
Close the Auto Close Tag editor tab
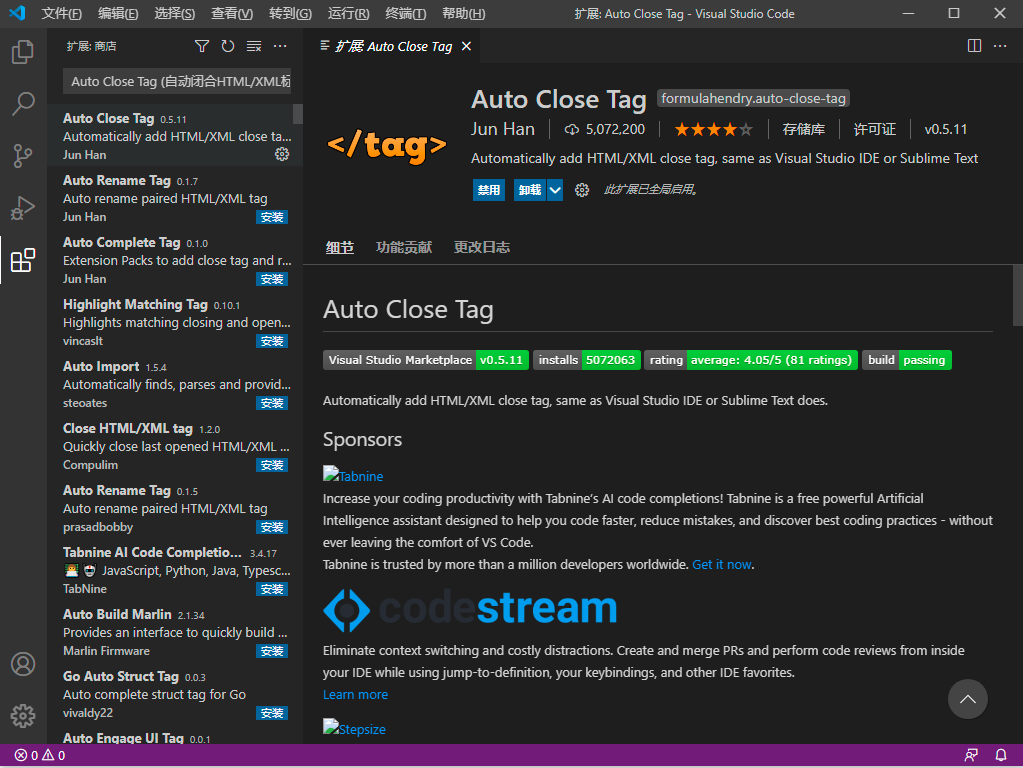click(x=466, y=46)
